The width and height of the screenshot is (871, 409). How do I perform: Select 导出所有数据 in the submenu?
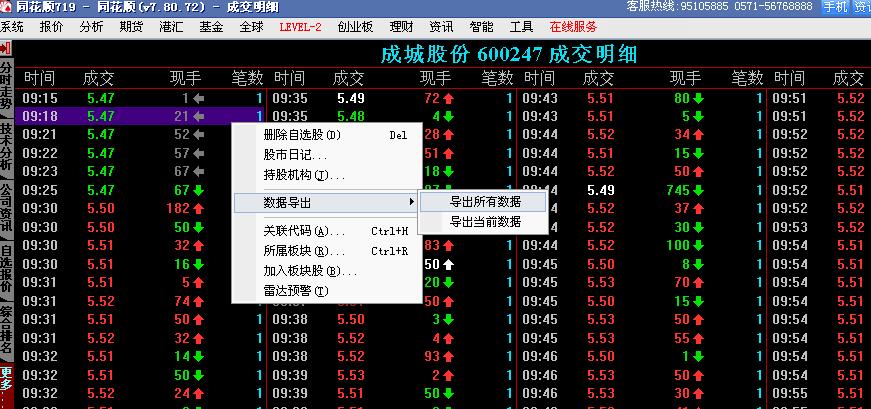tap(483, 202)
